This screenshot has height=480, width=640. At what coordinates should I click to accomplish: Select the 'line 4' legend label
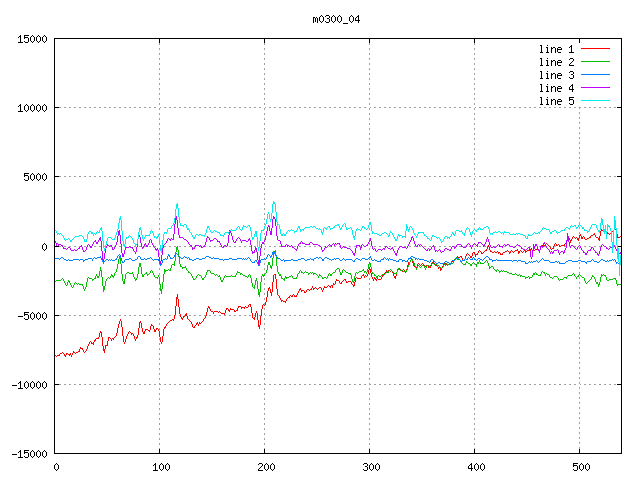[556, 88]
